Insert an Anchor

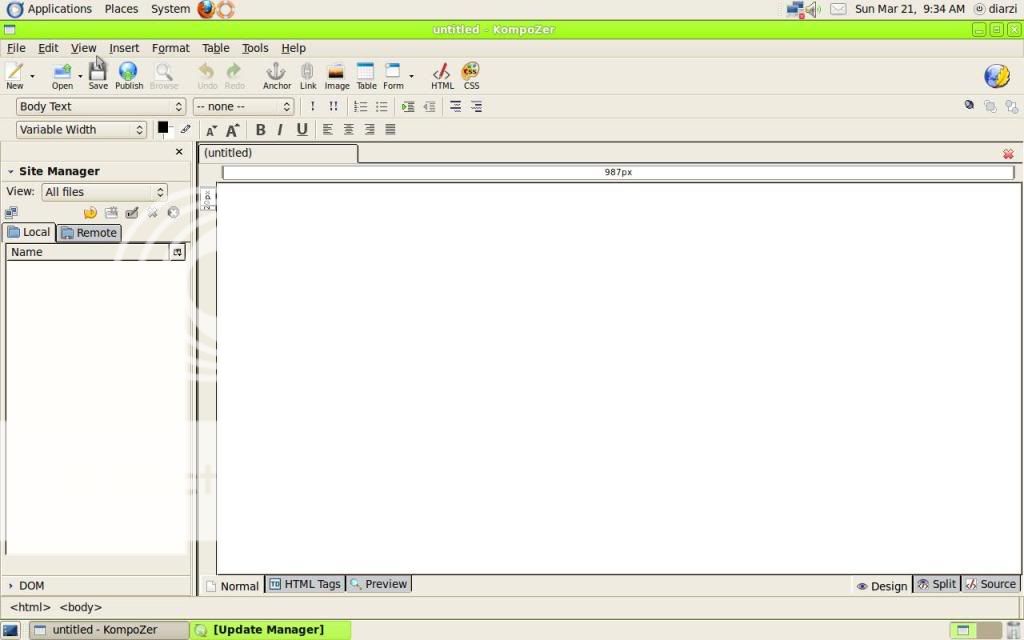pos(276,75)
